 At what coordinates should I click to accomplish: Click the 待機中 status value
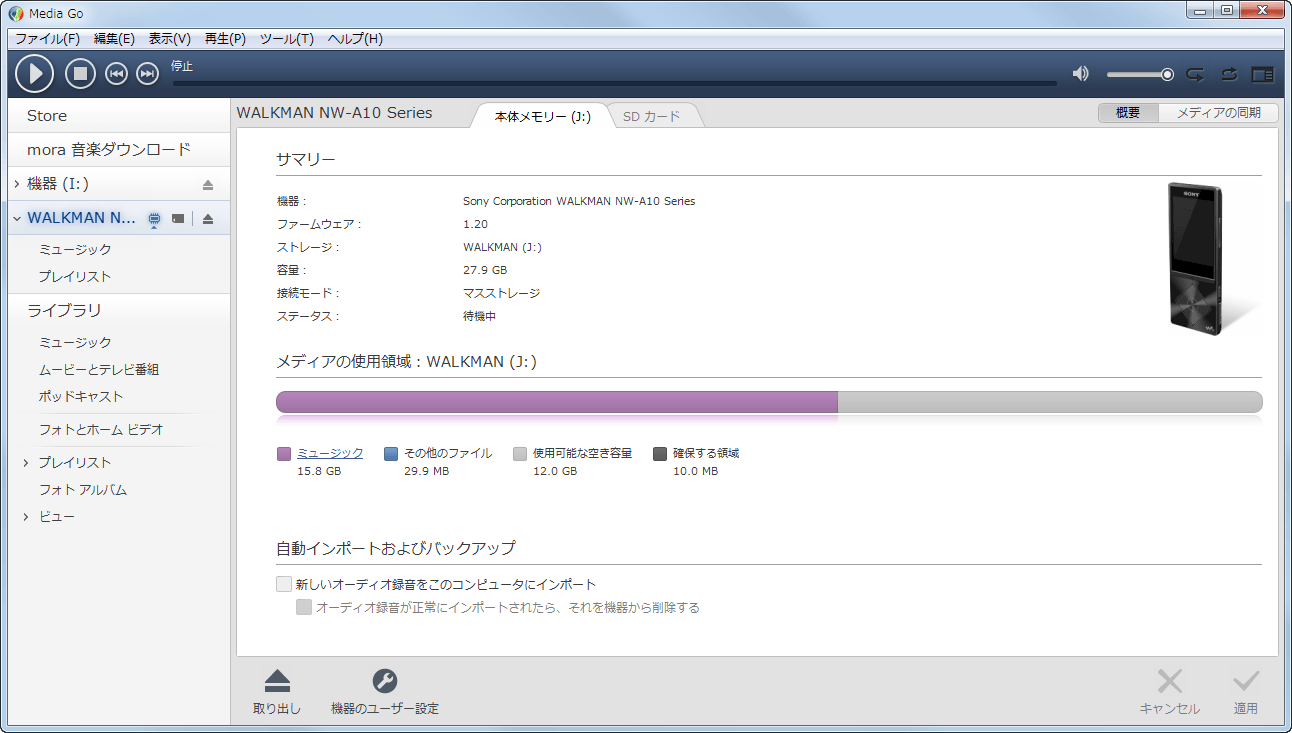pyautogui.click(x=480, y=316)
